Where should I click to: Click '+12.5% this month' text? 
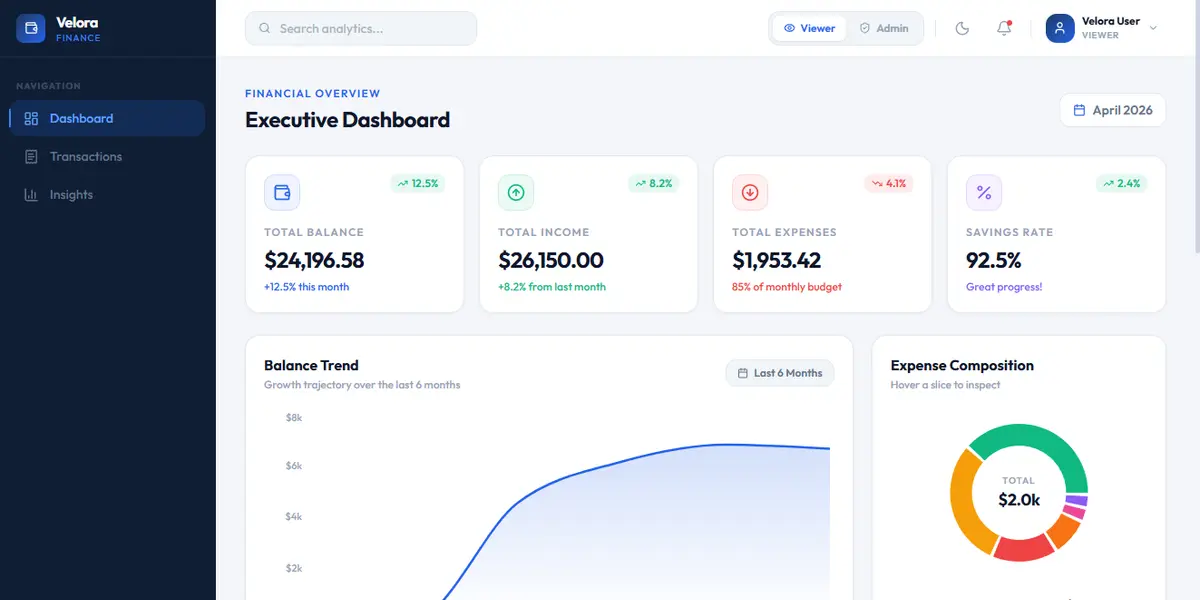(307, 287)
